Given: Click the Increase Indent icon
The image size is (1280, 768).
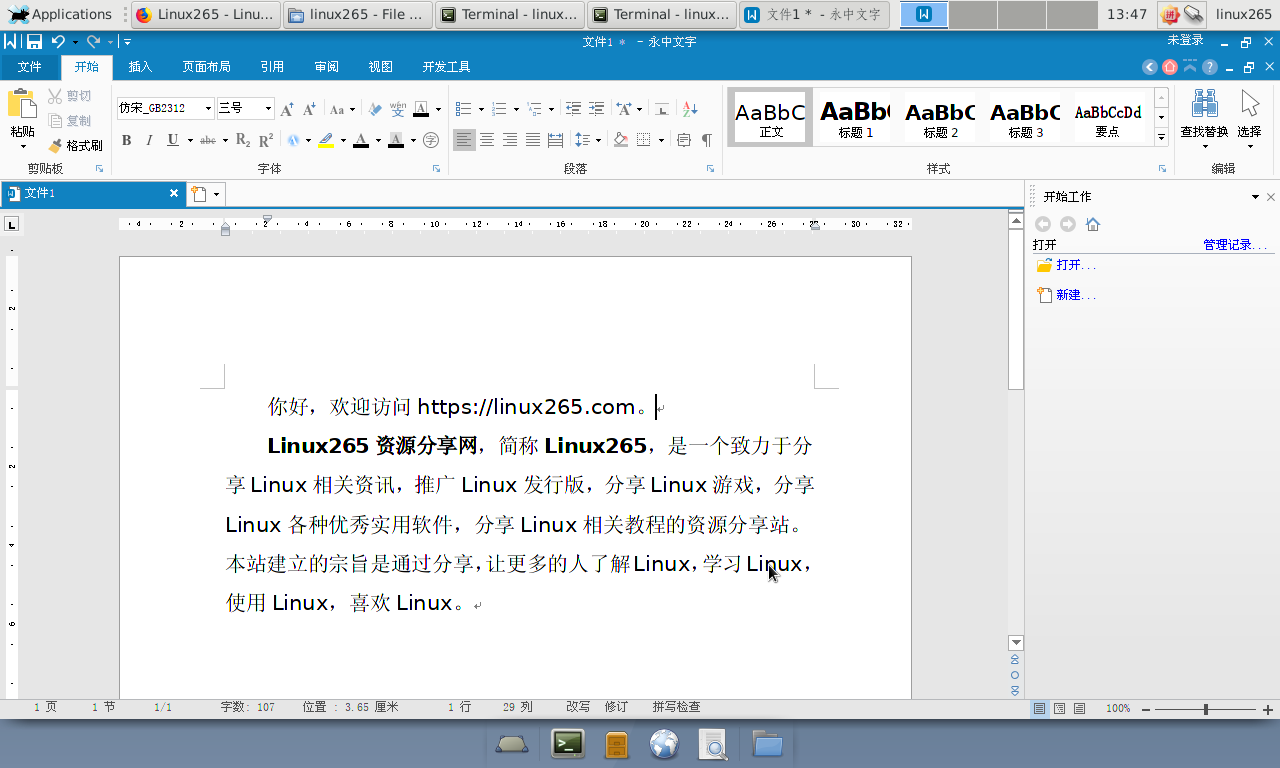Looking at the screenshot, I should click(x=596, y=109).
